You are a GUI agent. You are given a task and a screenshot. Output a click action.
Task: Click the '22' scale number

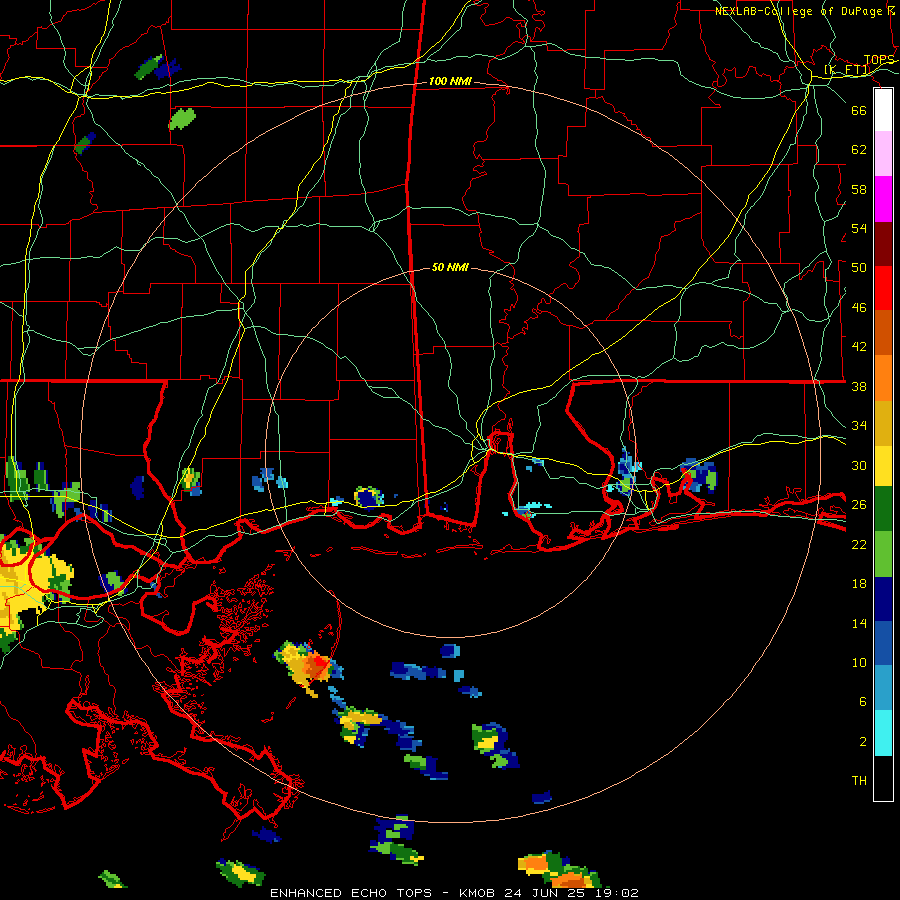(x=859, y=544)
